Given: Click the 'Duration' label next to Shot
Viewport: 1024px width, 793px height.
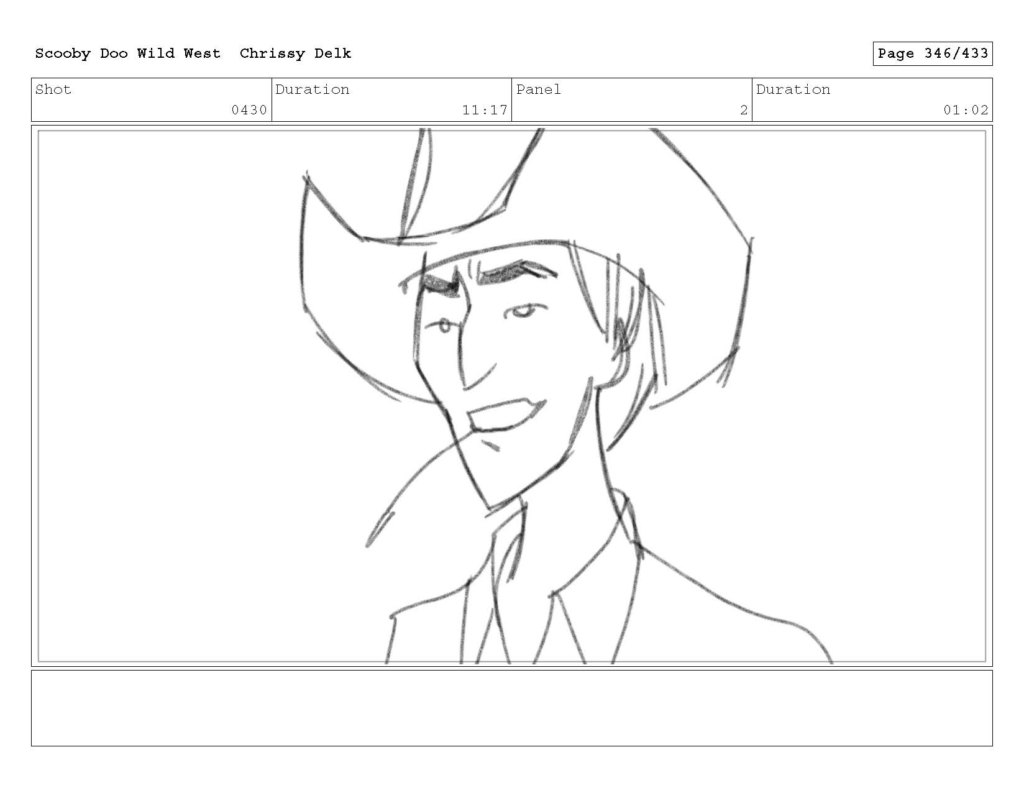Looking at the screenshot, I should pos(312,89).
